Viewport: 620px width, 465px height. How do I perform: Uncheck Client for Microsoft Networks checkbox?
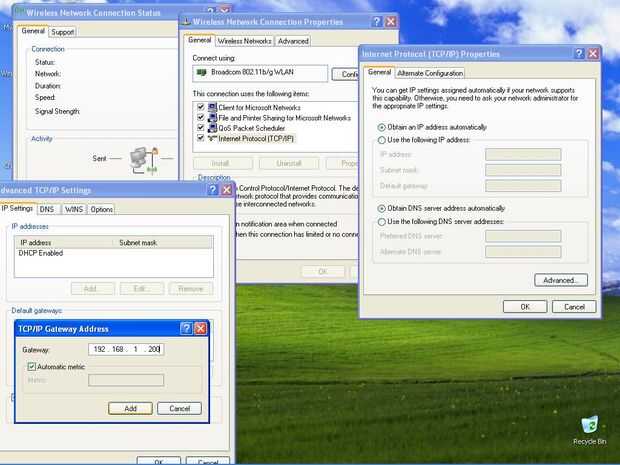(200, 107)
